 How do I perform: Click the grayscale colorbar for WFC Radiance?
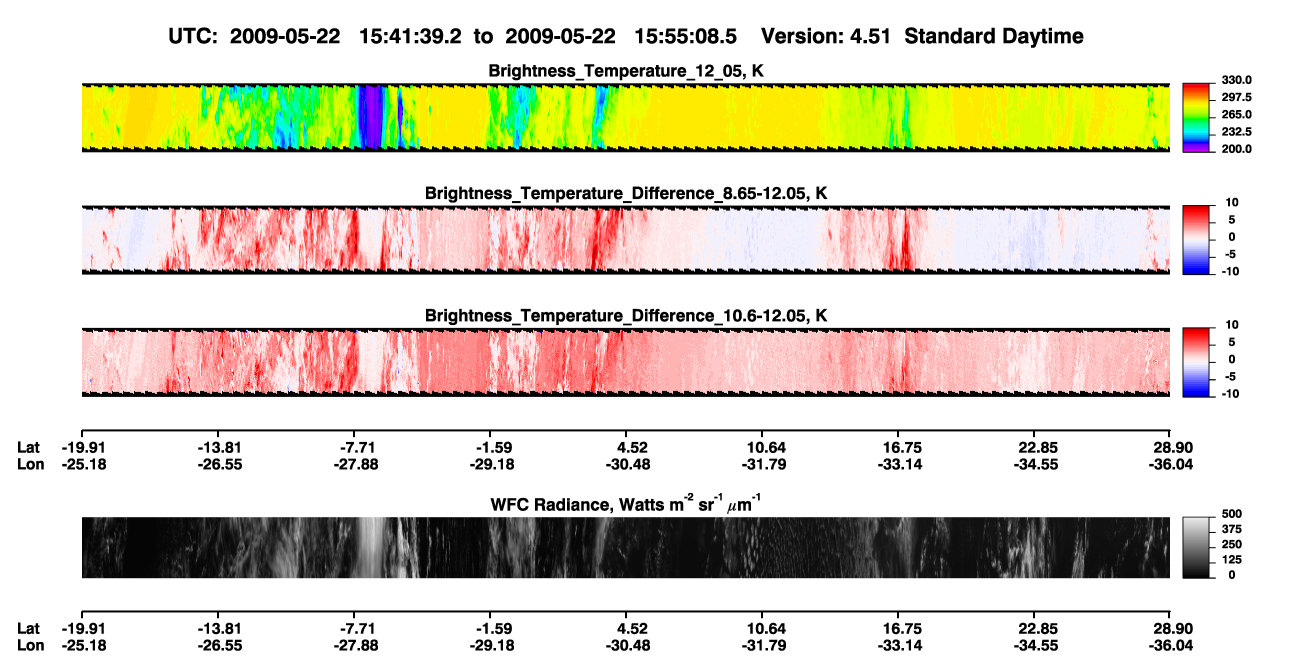coord(1196,548)
